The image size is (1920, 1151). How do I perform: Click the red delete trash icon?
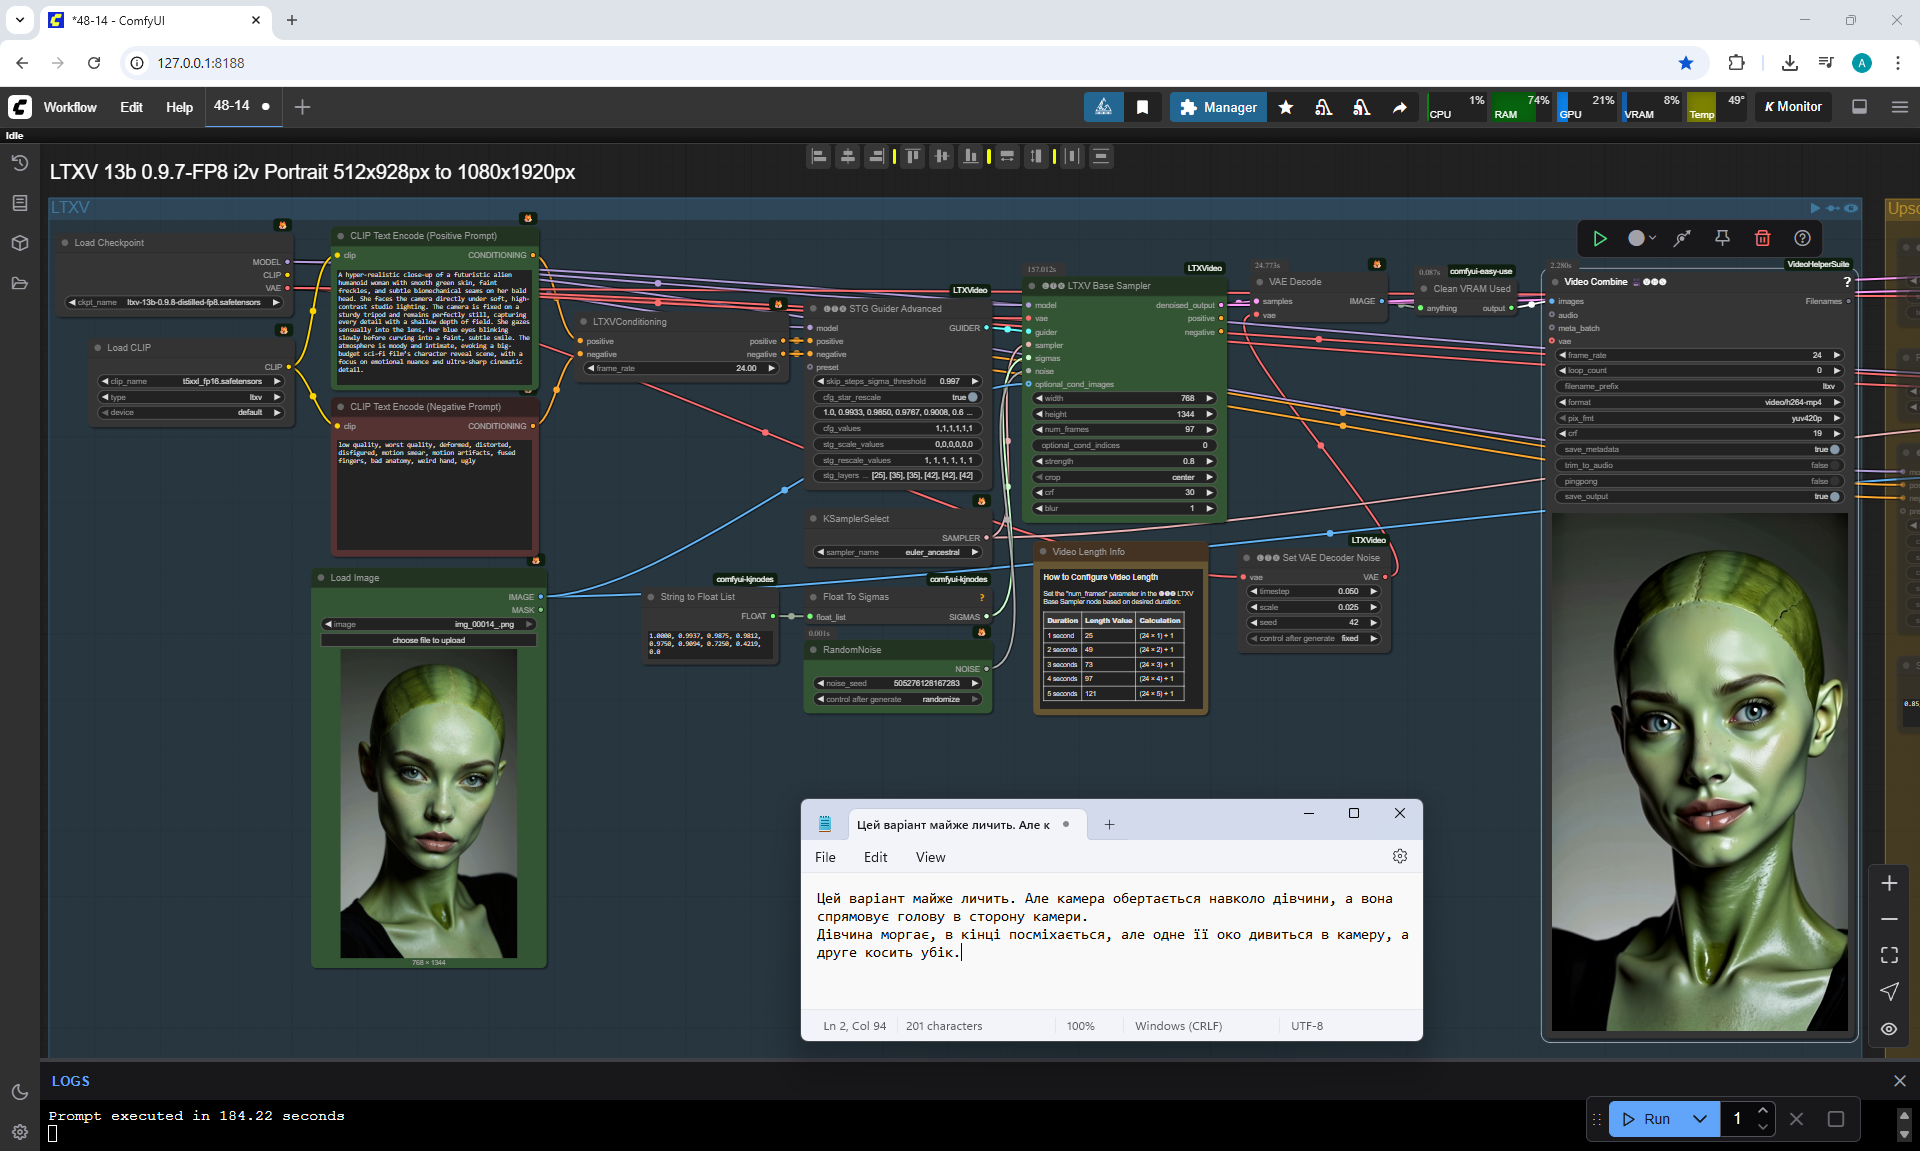1762,238
